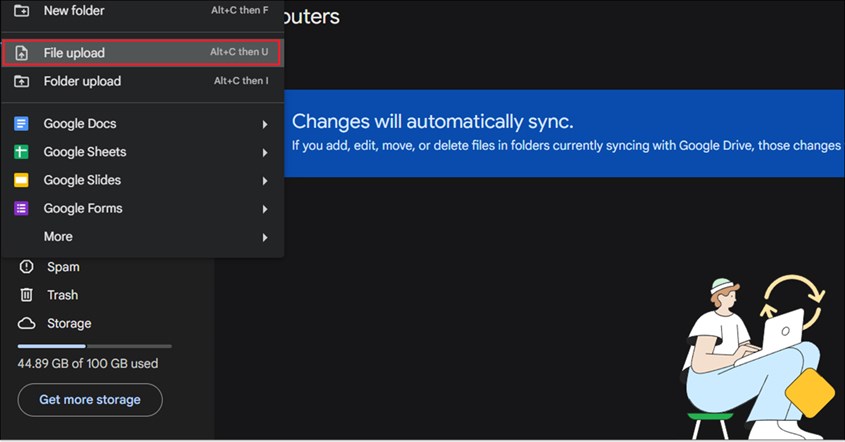Select File upload menu entry
845x442 pixels.
[x=142, y=53]
